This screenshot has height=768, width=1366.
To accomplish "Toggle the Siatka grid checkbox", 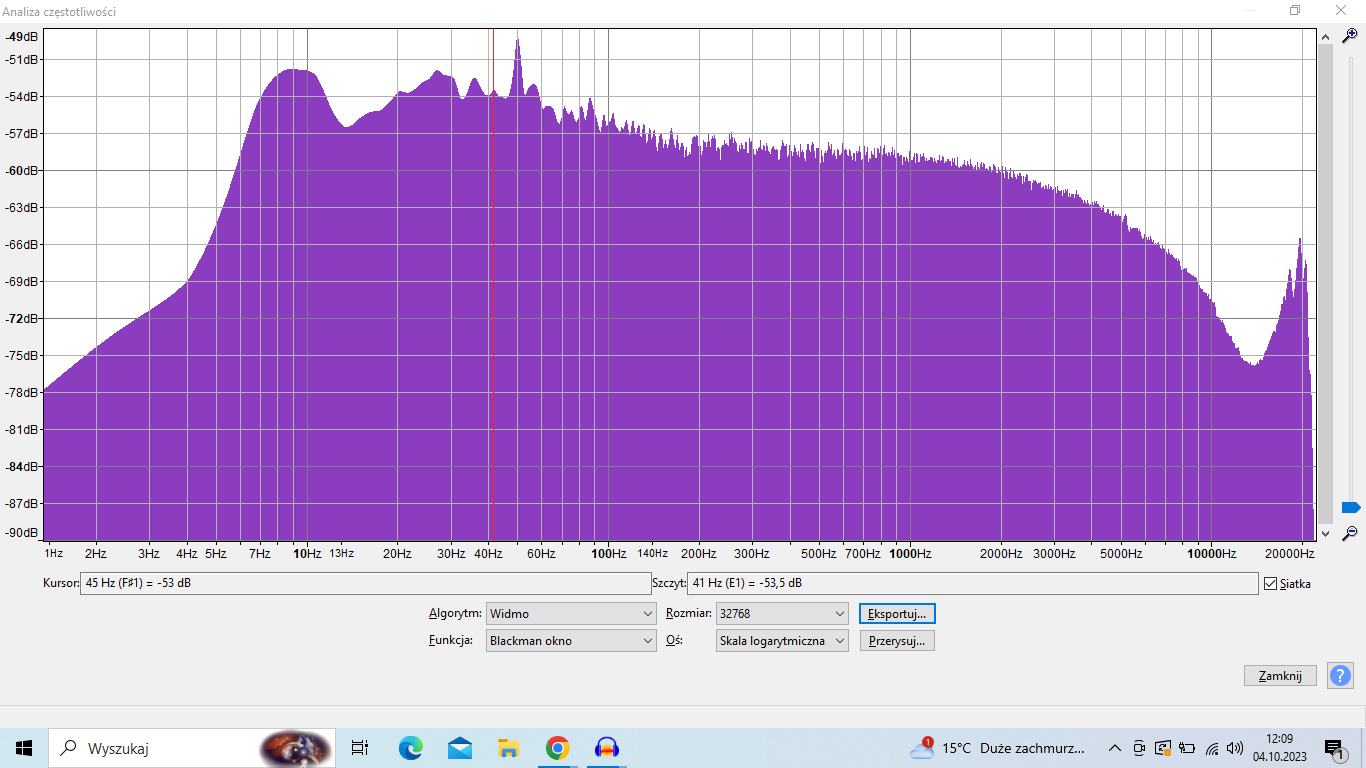I will point(1270,584).
